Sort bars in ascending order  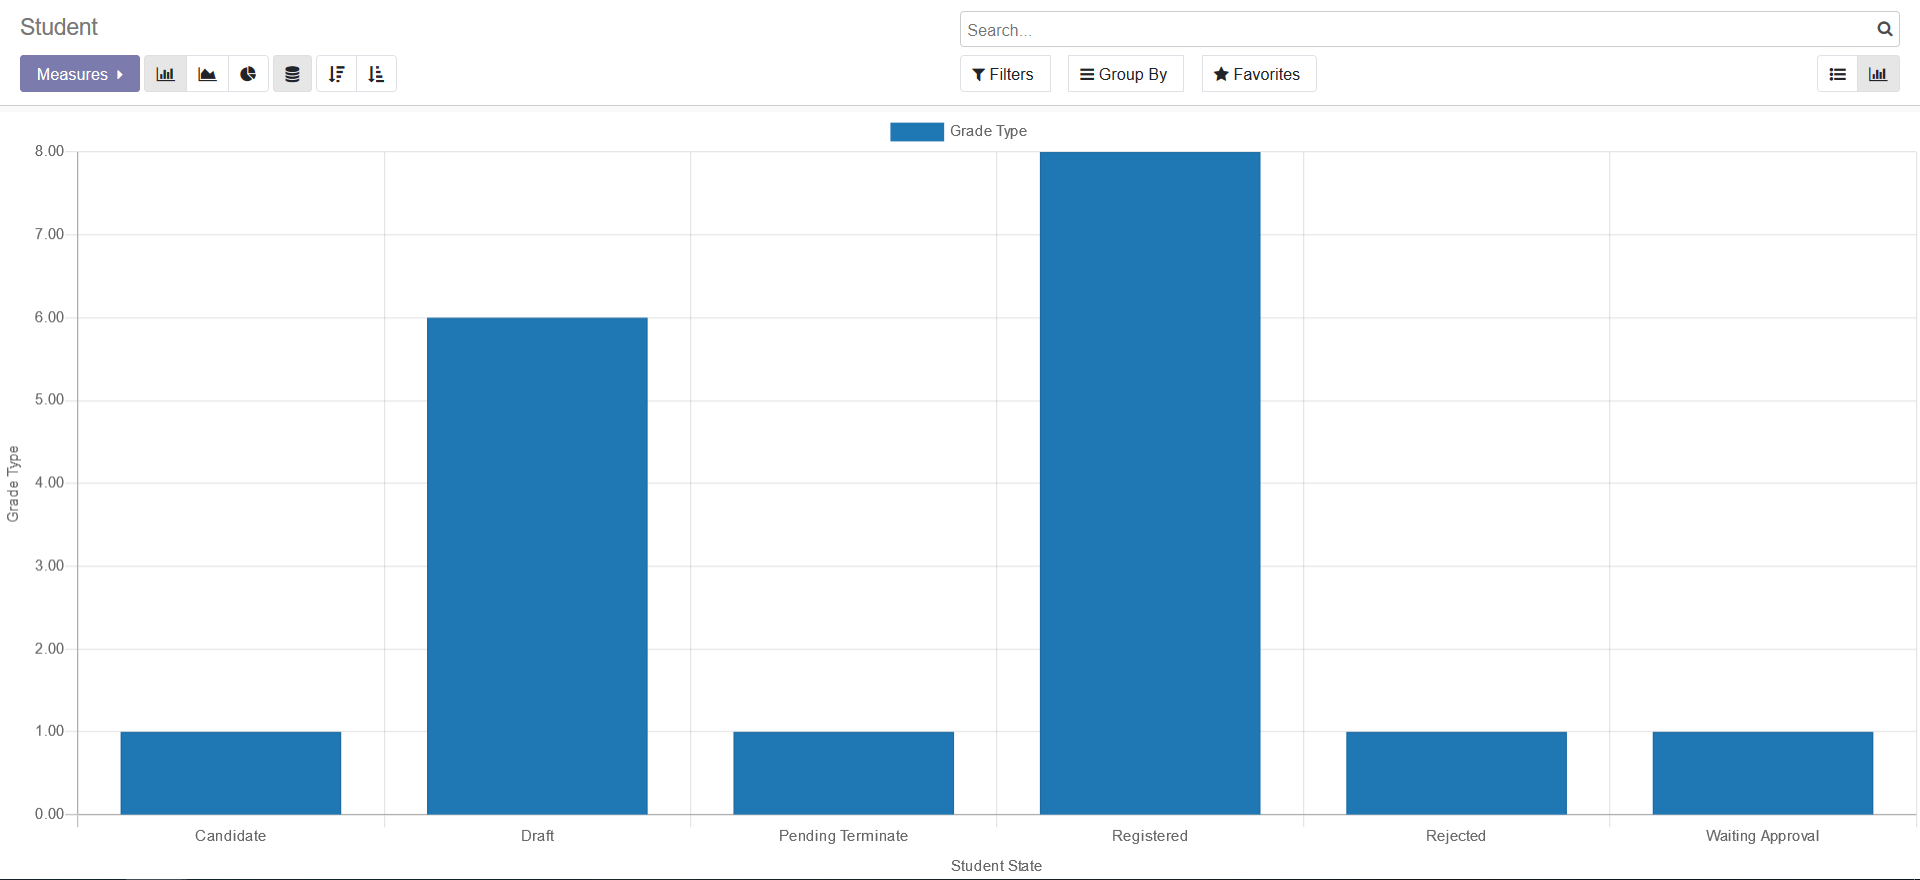(376, 74)
